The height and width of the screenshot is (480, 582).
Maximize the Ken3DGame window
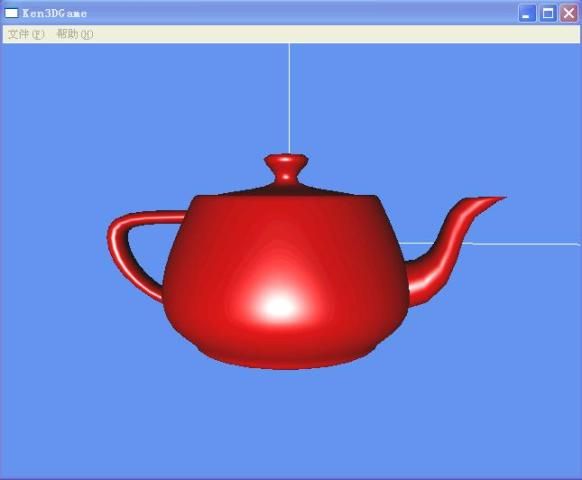[547, 14]
